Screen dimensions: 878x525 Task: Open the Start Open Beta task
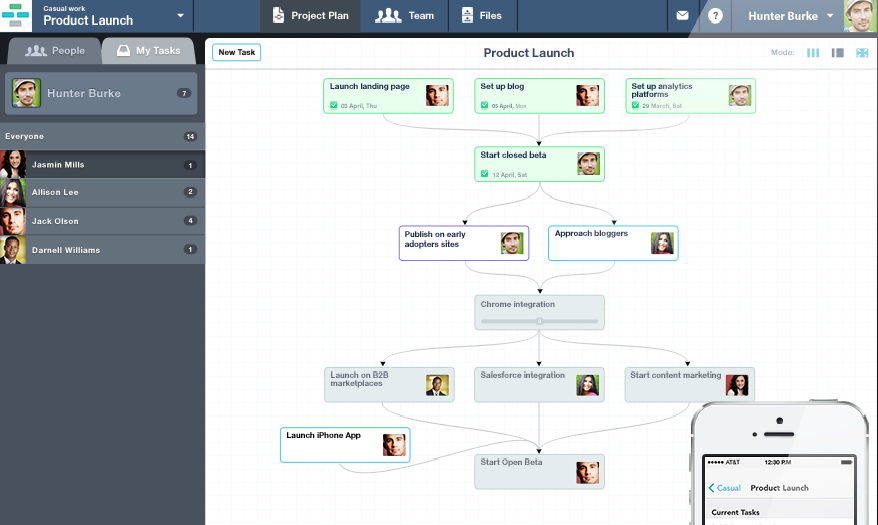click(539, 472)
